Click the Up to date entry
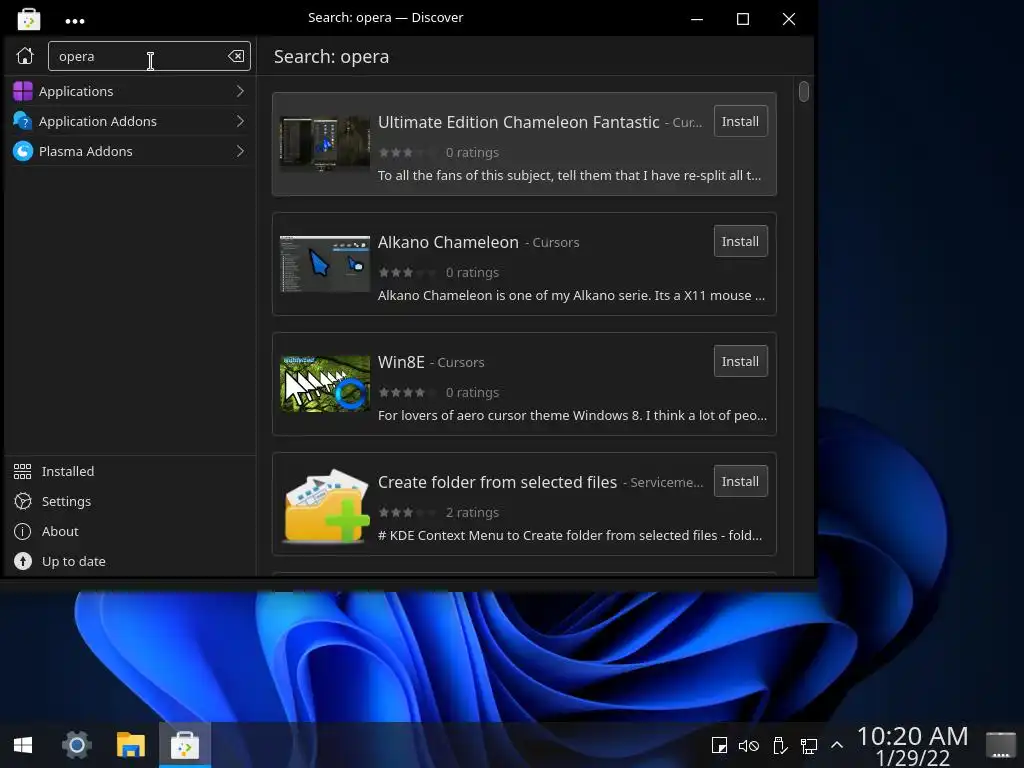The width and height of the screenshot is (1024, 768). coord(131,562)
